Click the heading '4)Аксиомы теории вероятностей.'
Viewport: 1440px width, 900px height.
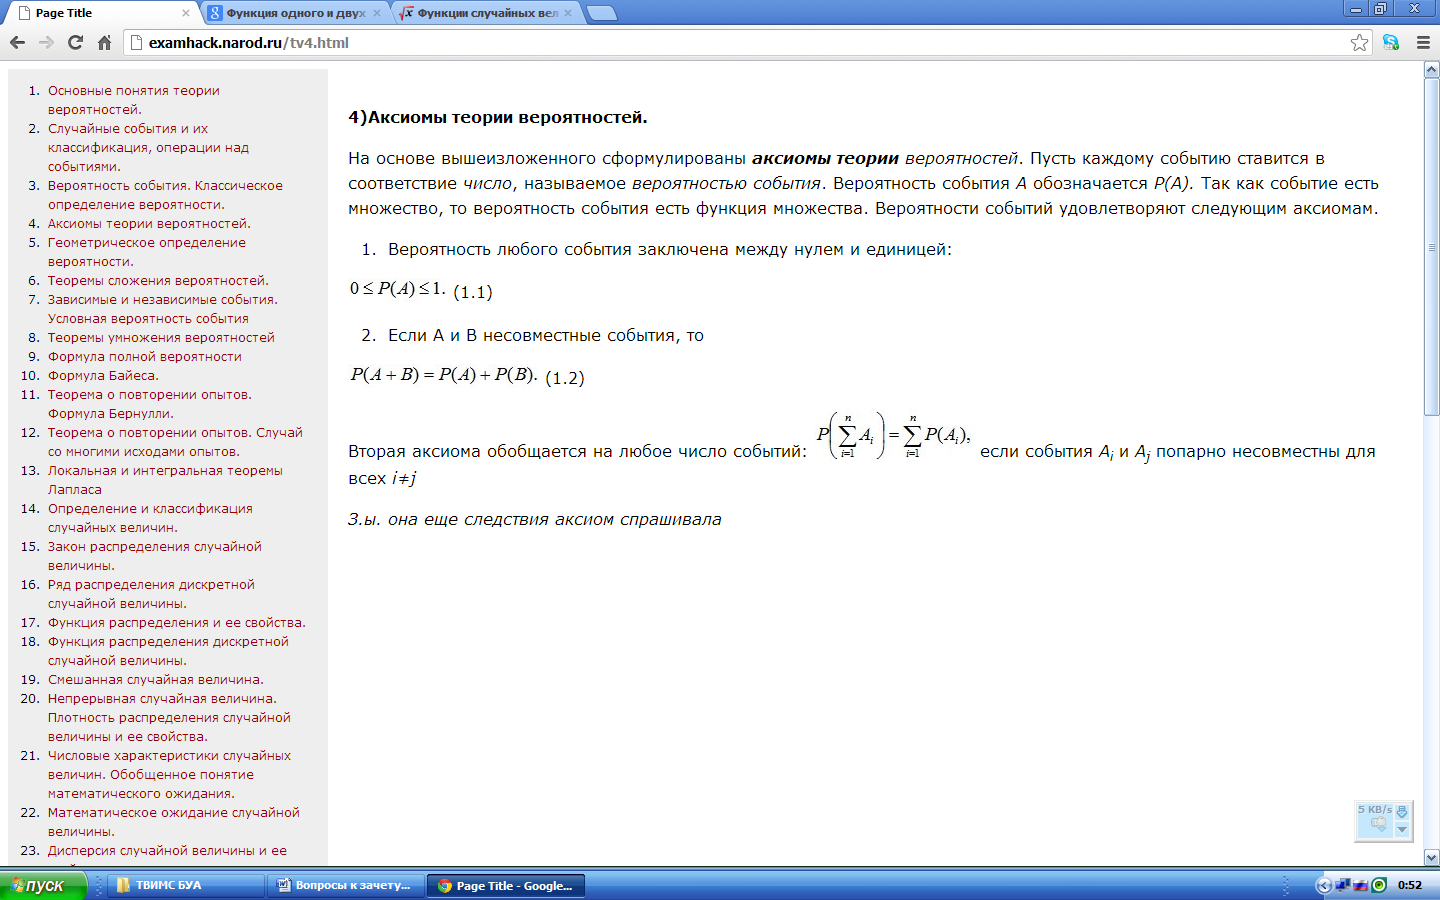point(498,117)
